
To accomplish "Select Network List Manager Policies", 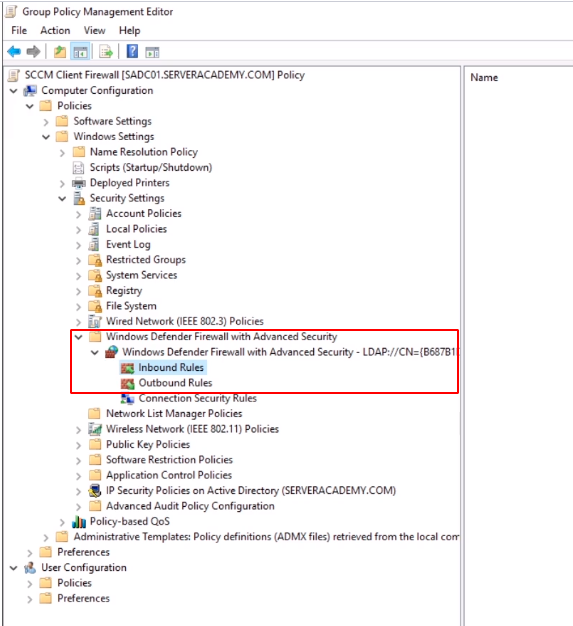I will 174,414.
